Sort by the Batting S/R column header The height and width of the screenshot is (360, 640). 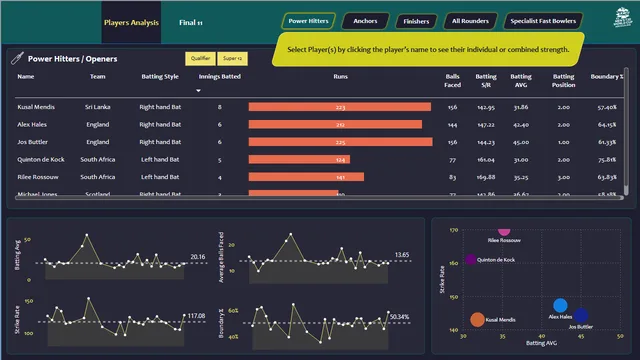click(486, 81)
